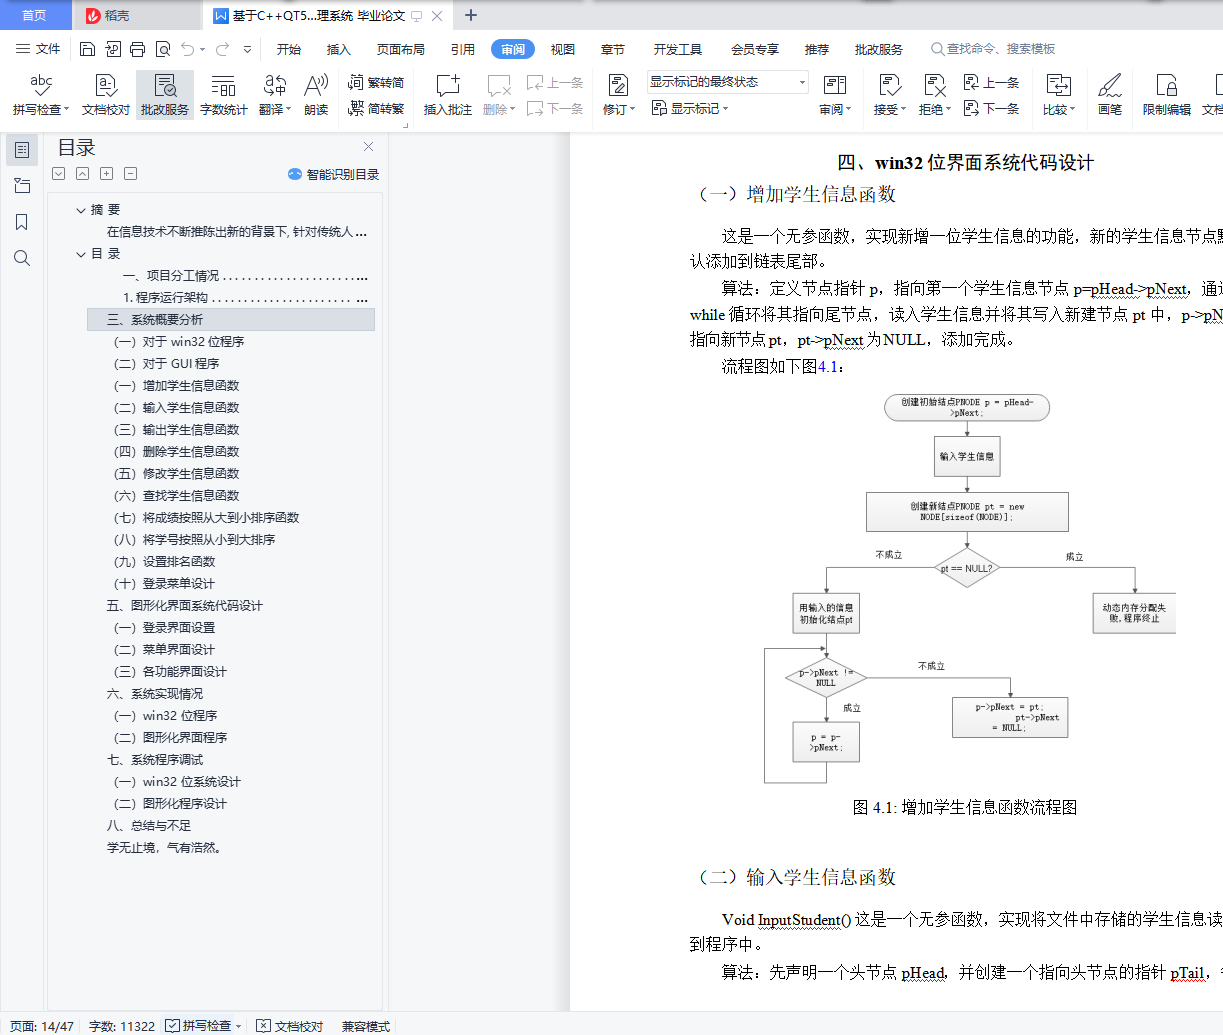Viewport: 1223px width, 1035px height.
Task: Select outline item 八、总结与不足
Action: 149,826
